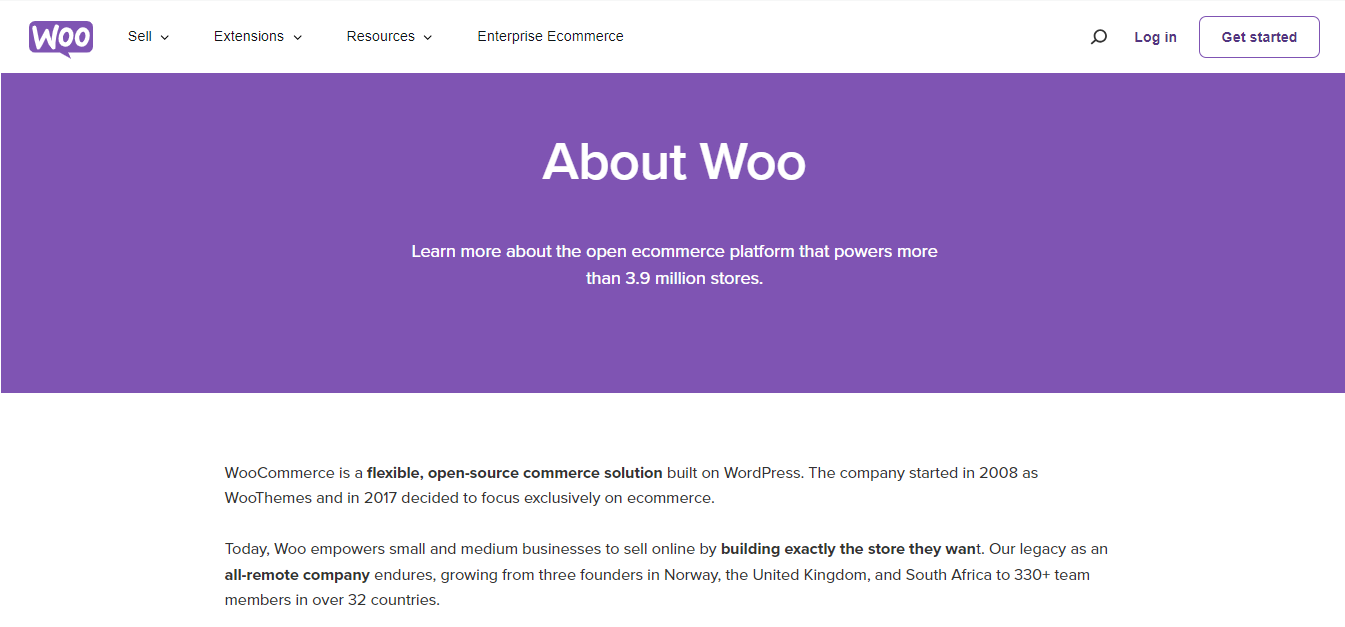Viewport: 1345px width, 627px height.
Task: Expand the Extensions dropdown chevron
Action: coord(297,38)
